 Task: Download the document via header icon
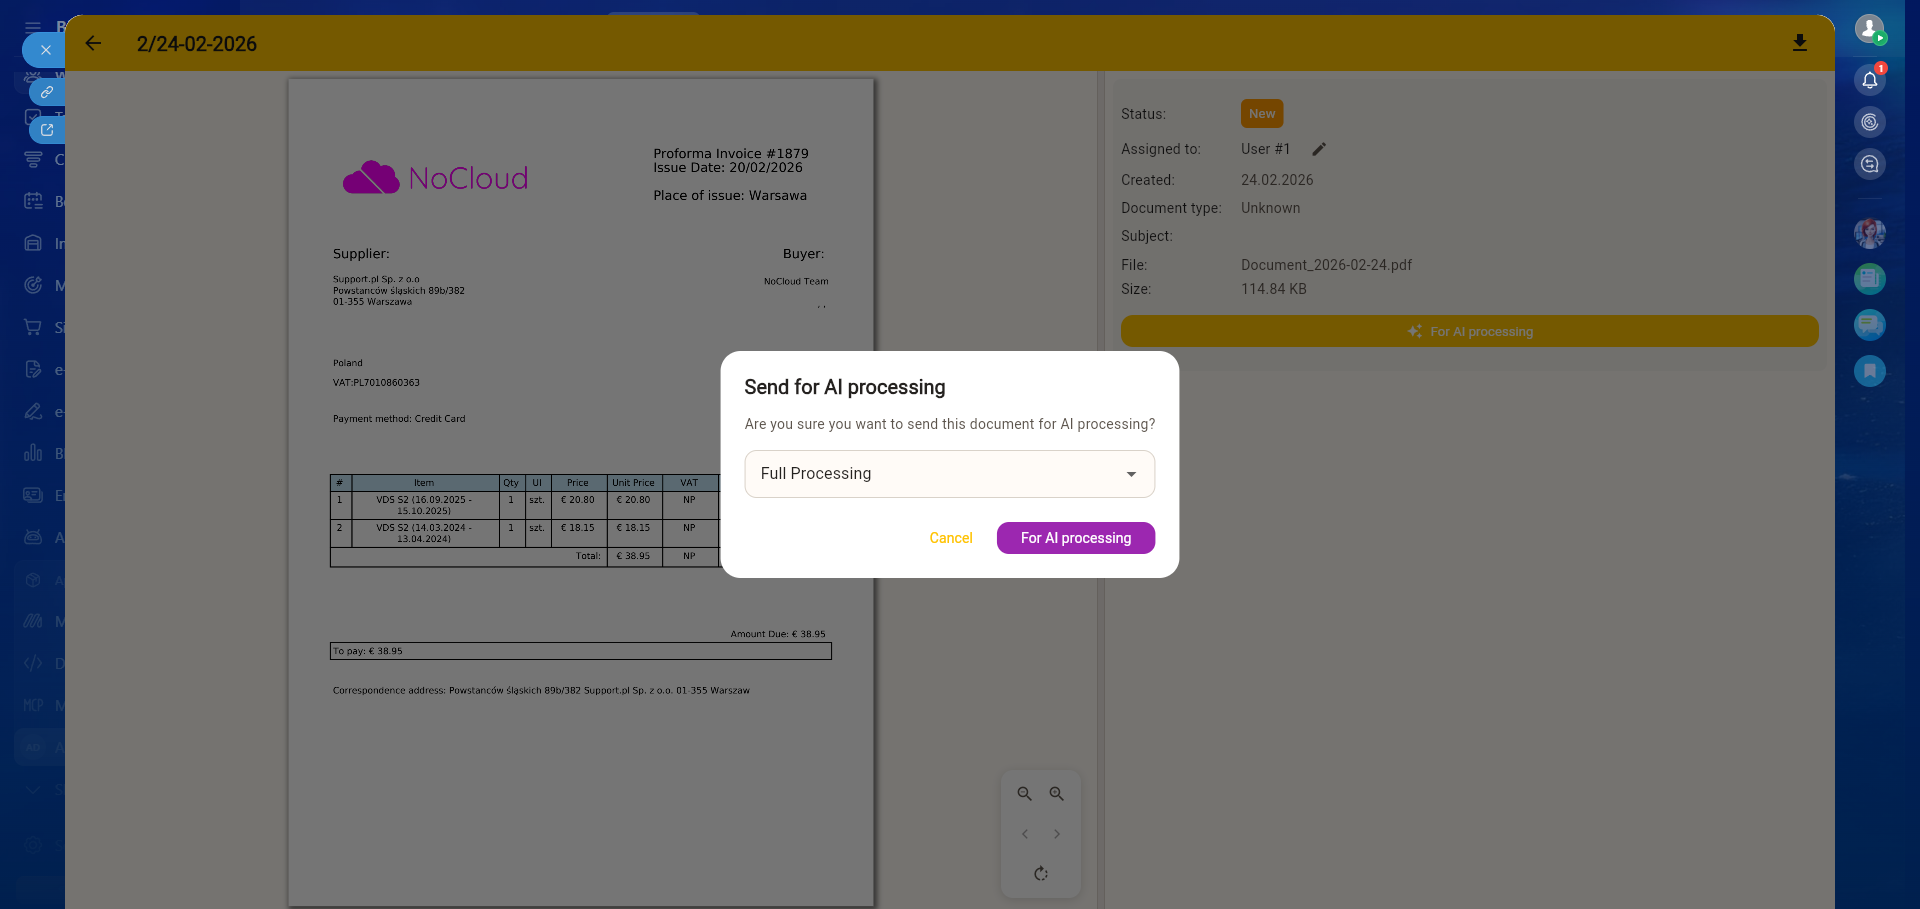(1799, 43)
